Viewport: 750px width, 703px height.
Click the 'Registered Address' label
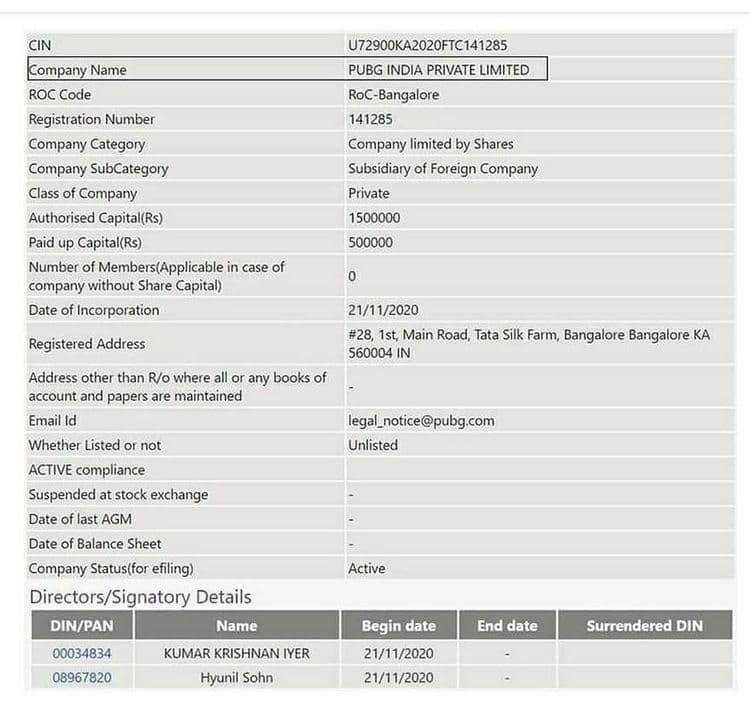(87, 344)
